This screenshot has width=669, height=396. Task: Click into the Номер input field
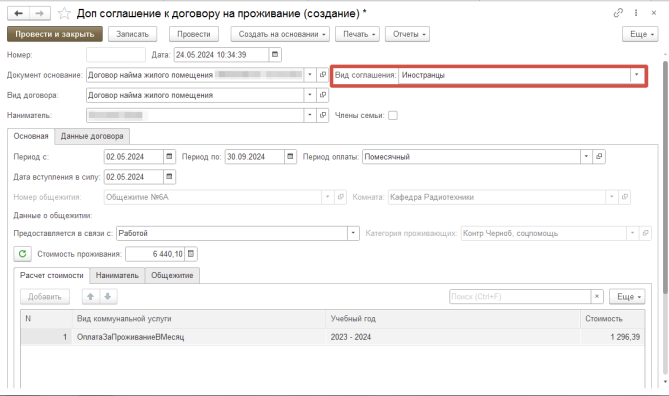click(x=116, y=55)
